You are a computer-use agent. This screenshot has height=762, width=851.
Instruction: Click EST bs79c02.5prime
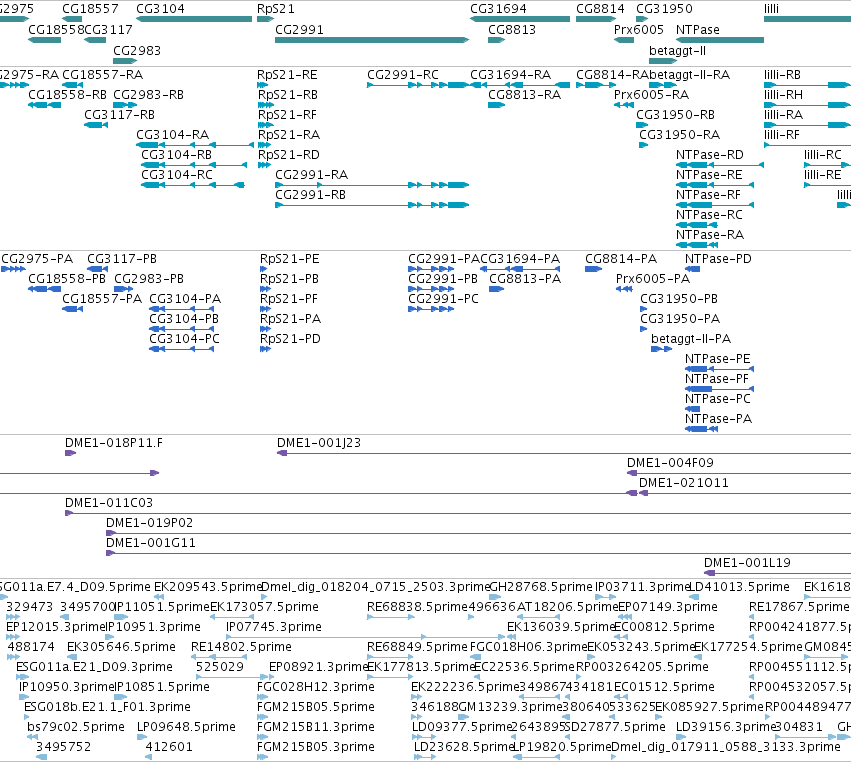(76, 727)
